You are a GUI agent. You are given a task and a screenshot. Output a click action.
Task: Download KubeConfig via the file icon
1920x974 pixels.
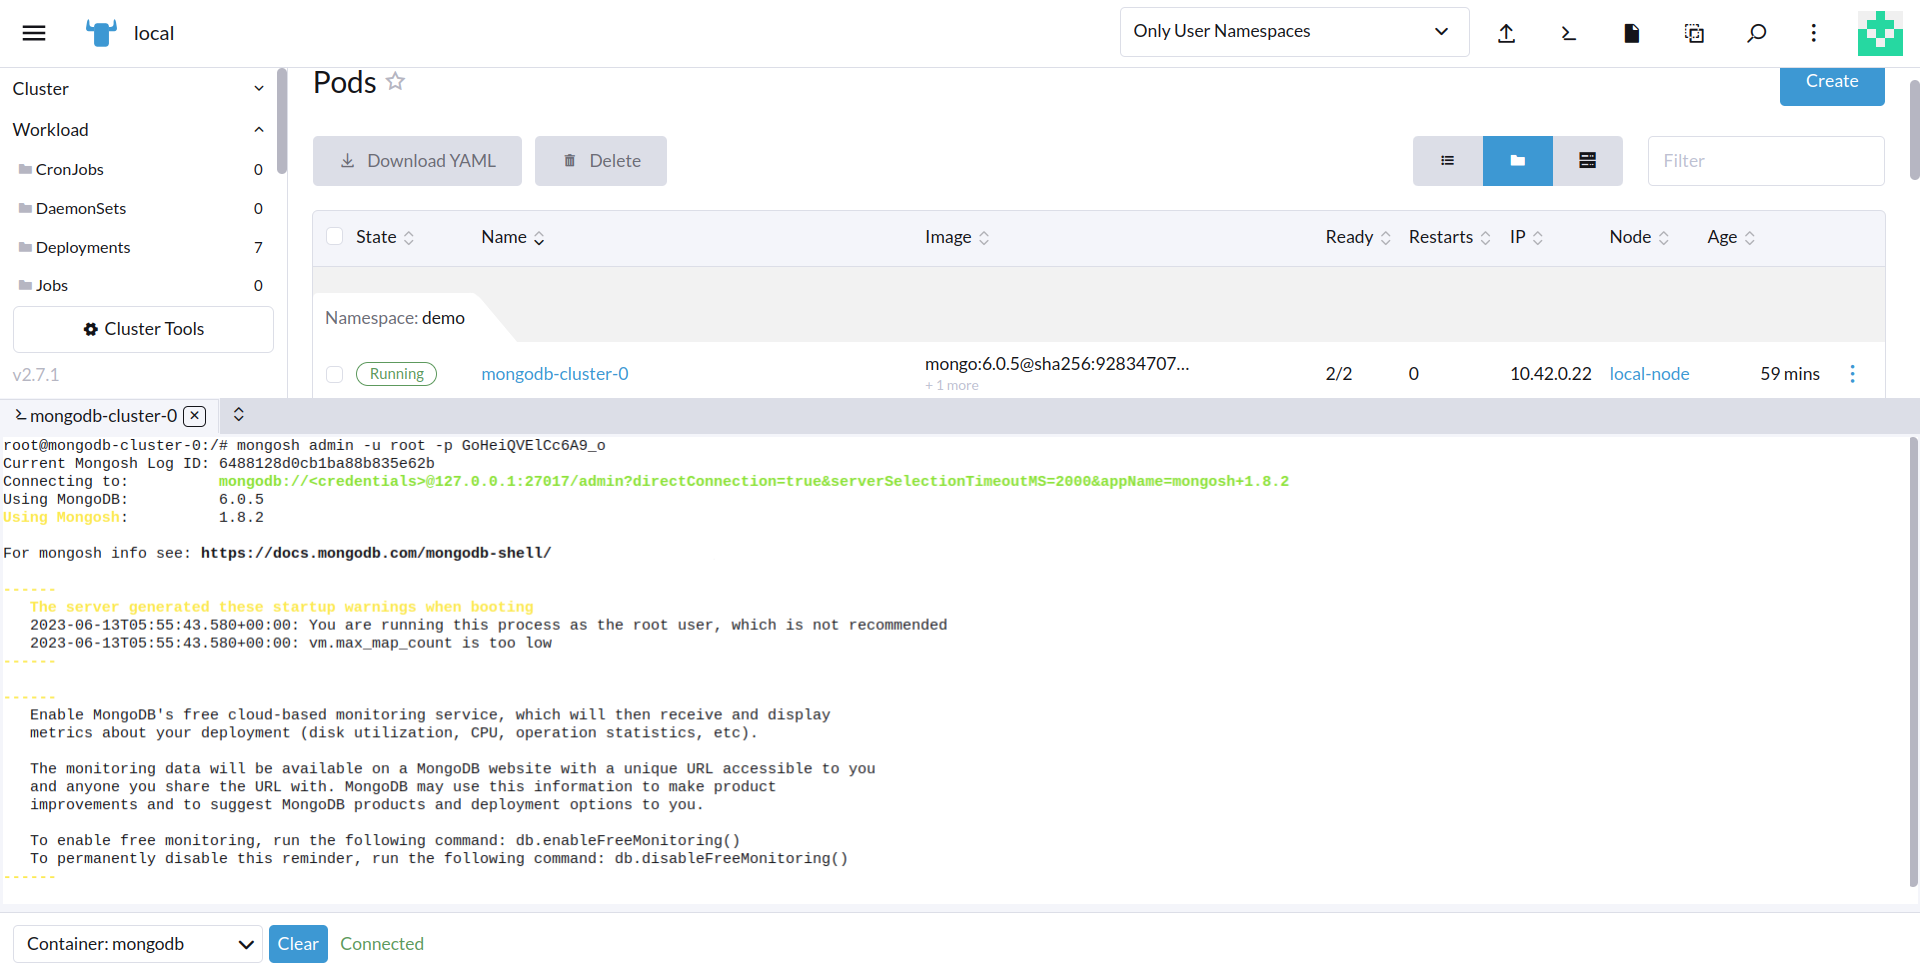[x=1631, y=32]
